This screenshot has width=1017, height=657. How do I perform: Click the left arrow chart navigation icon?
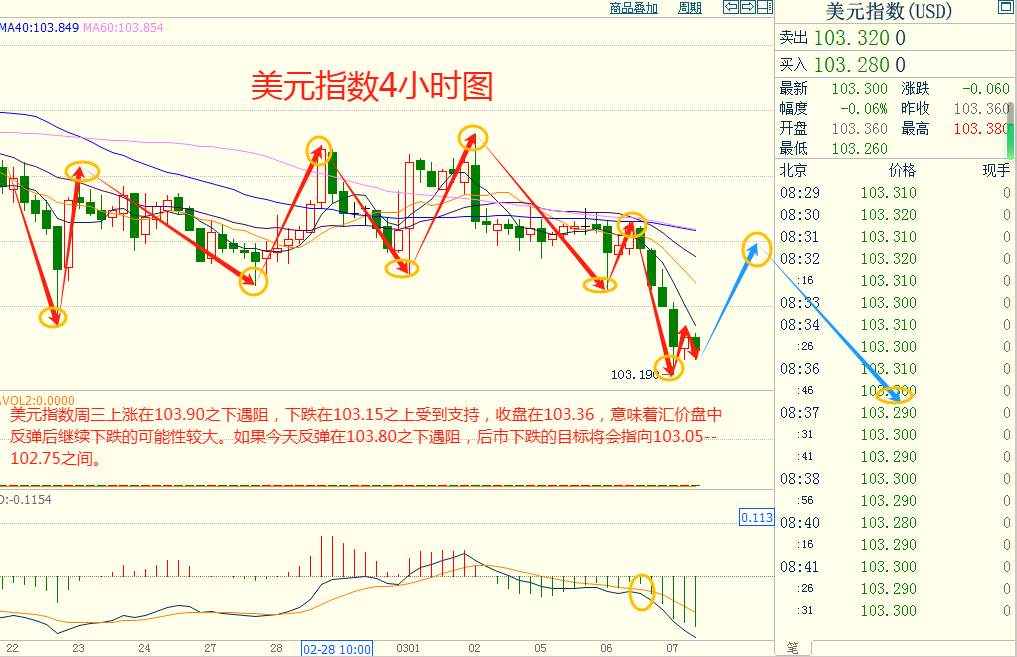tap(731, 7)
